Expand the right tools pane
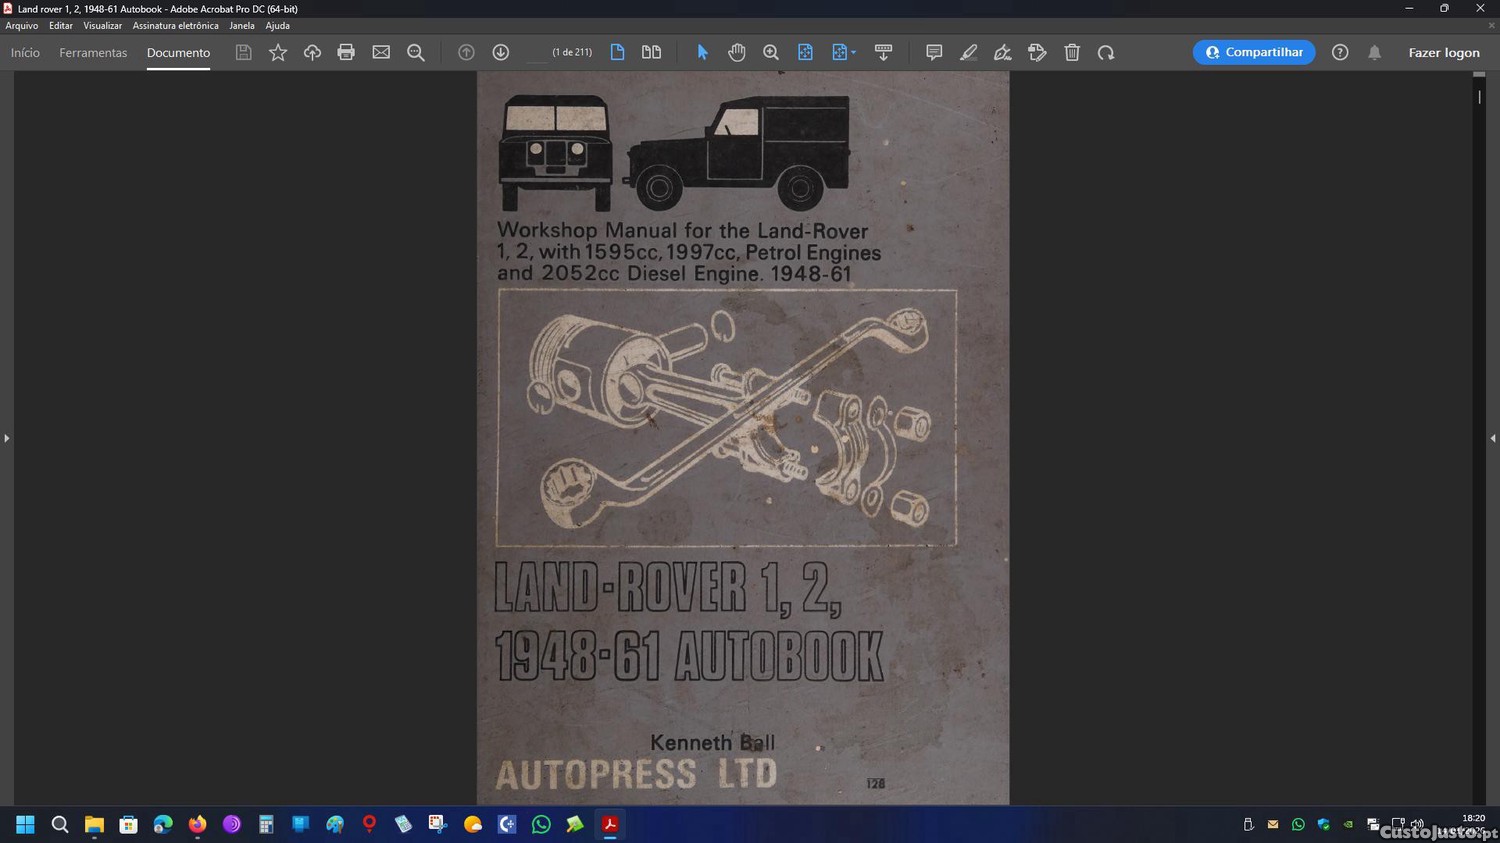1500x843 pixels. pos(1492,438)
